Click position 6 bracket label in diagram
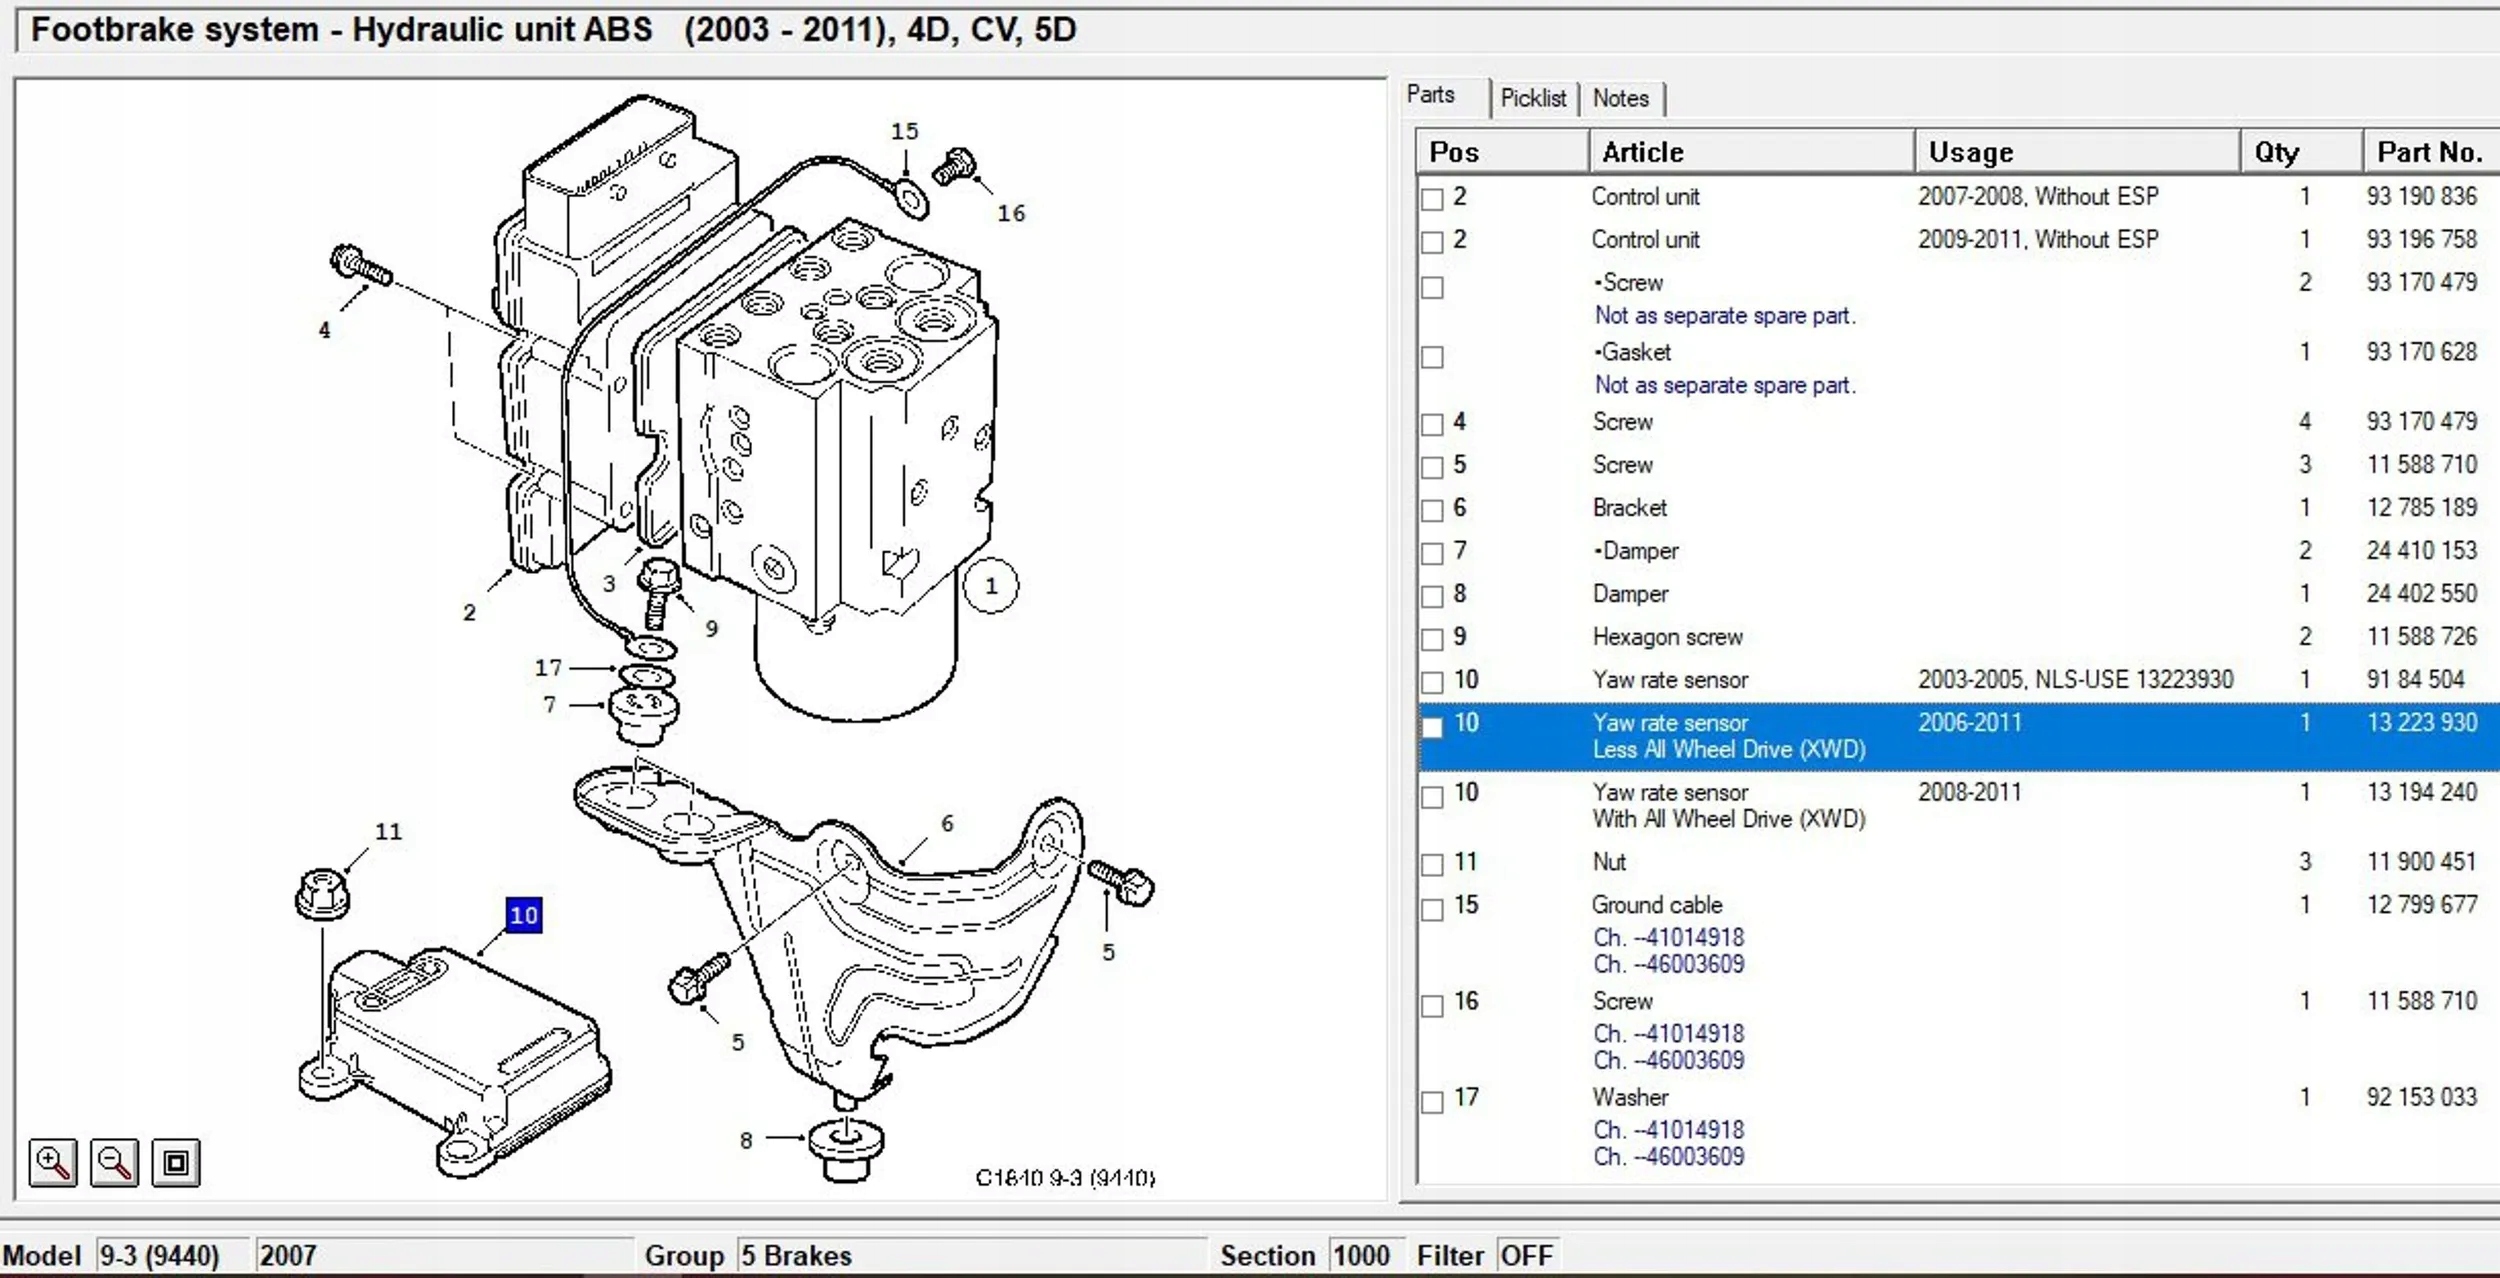The height and width of the screenshot is (1278, 2500). pos(946,823)
